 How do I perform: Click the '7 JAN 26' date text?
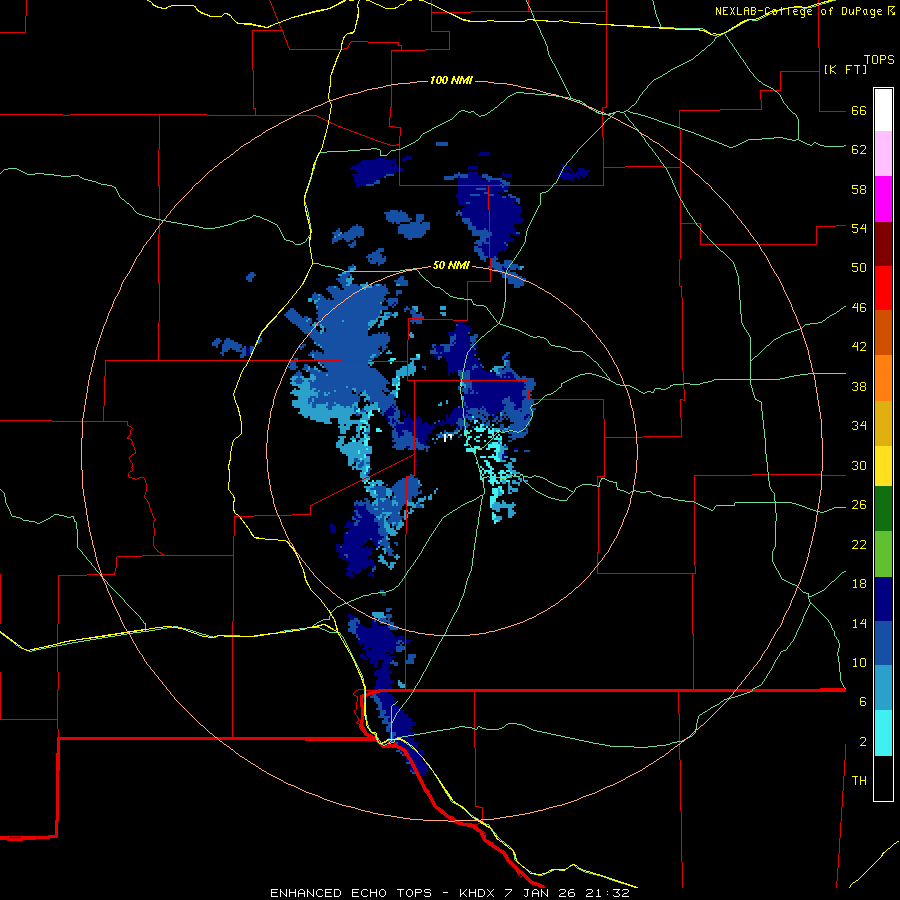click(x=541, y=893)
